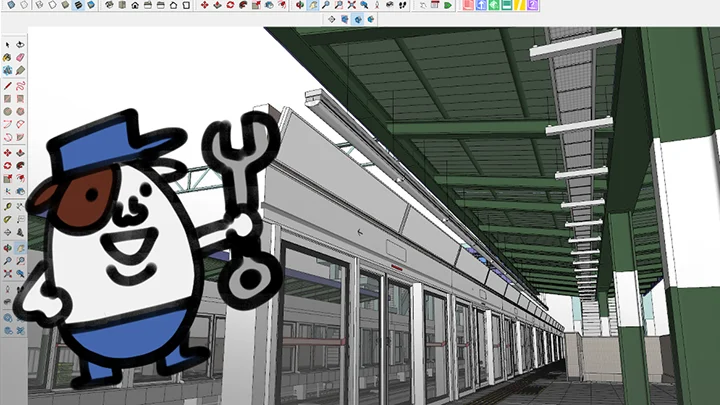Click the diamond icon in second toolbar row
Viewport: 720px width, 405px height.
tap(332, 19)
